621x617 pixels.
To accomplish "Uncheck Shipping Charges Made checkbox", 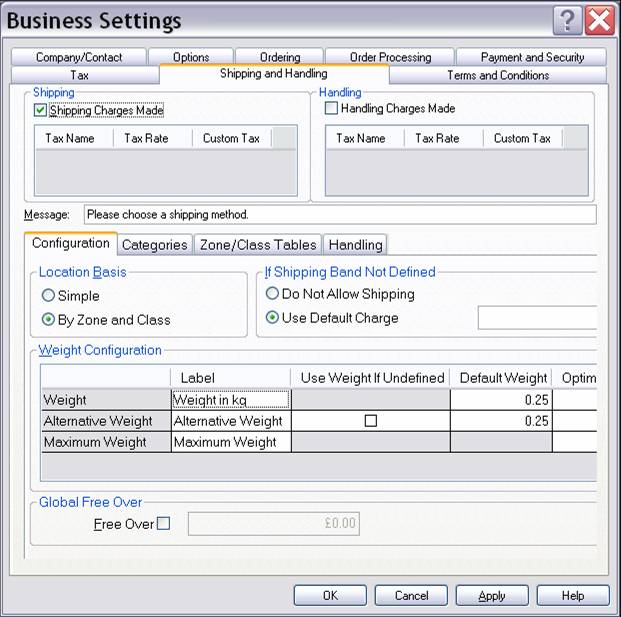I will click(x=41, y=110).
